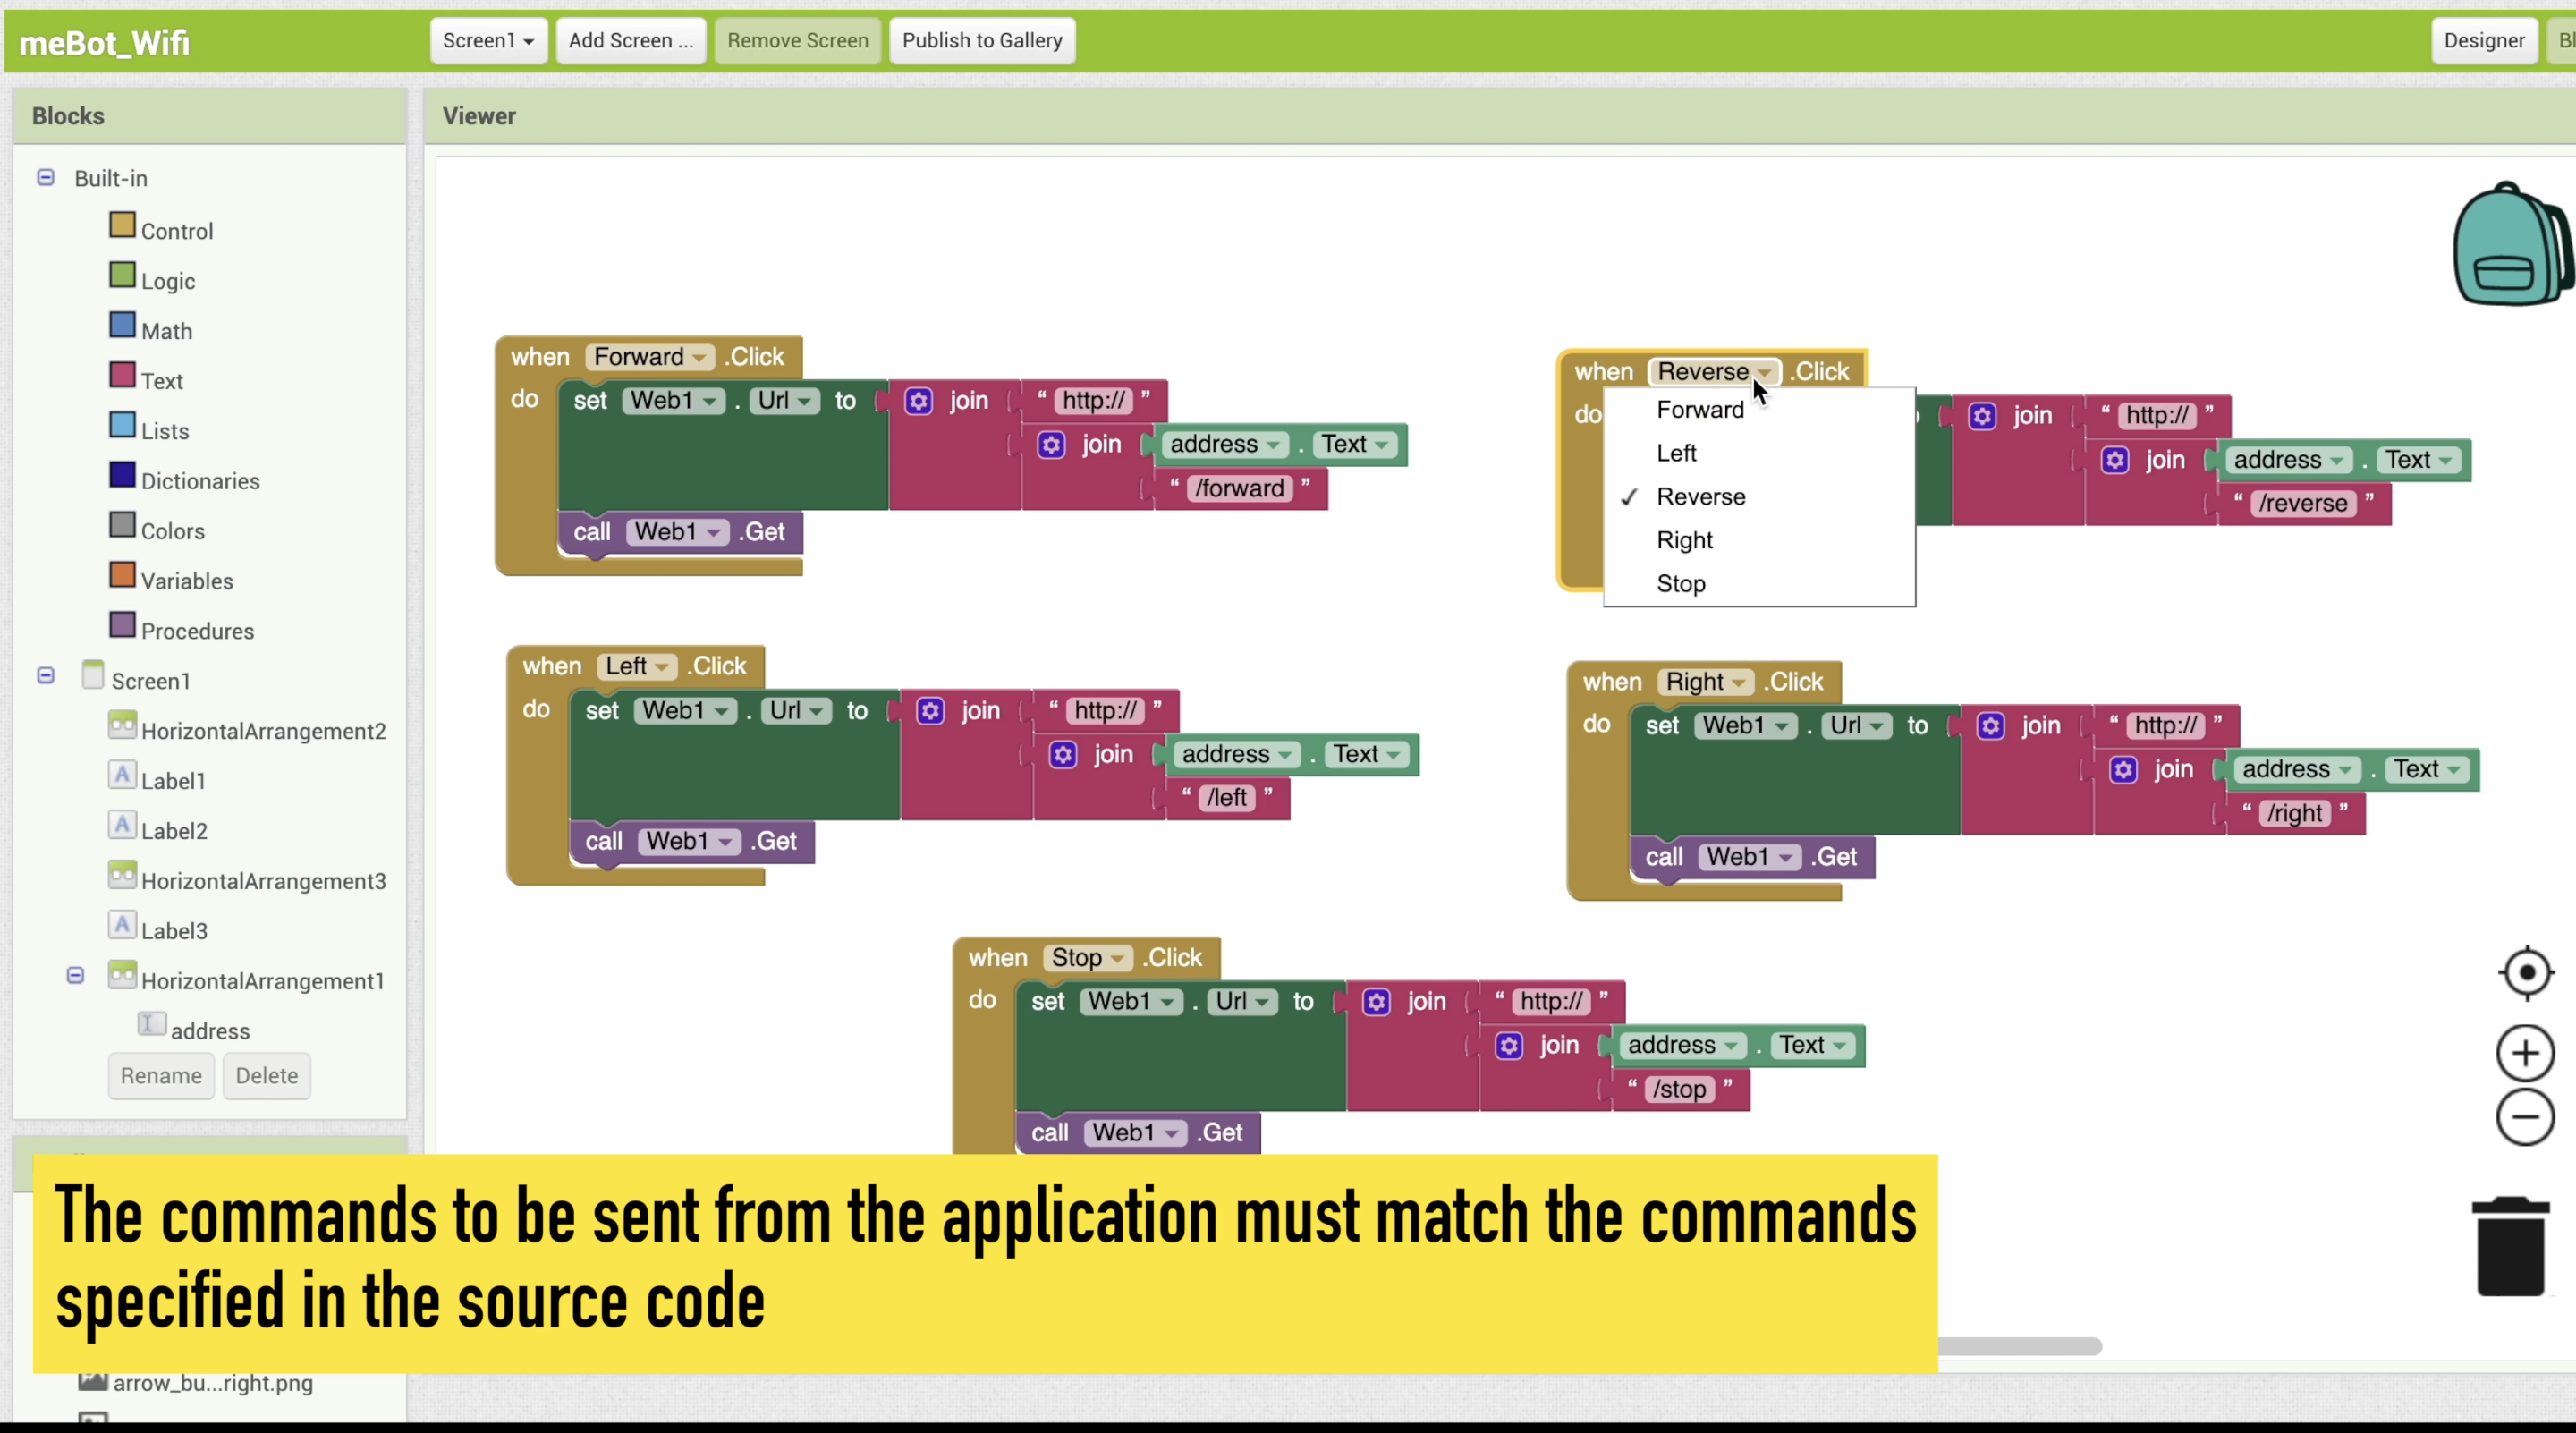
Task: Choose Stop from the open dropdown list
Action: tap(1680, 584)
